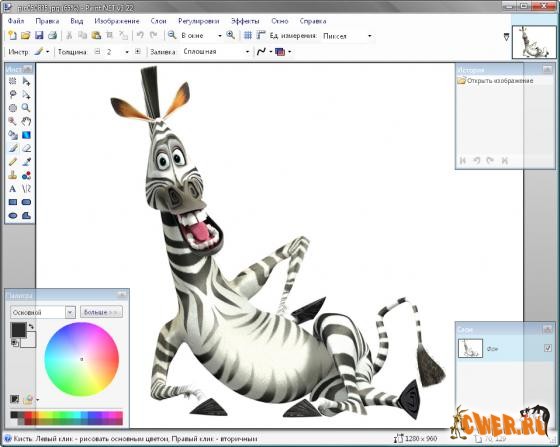Select the Ellipse Select tool

(12, 108)
